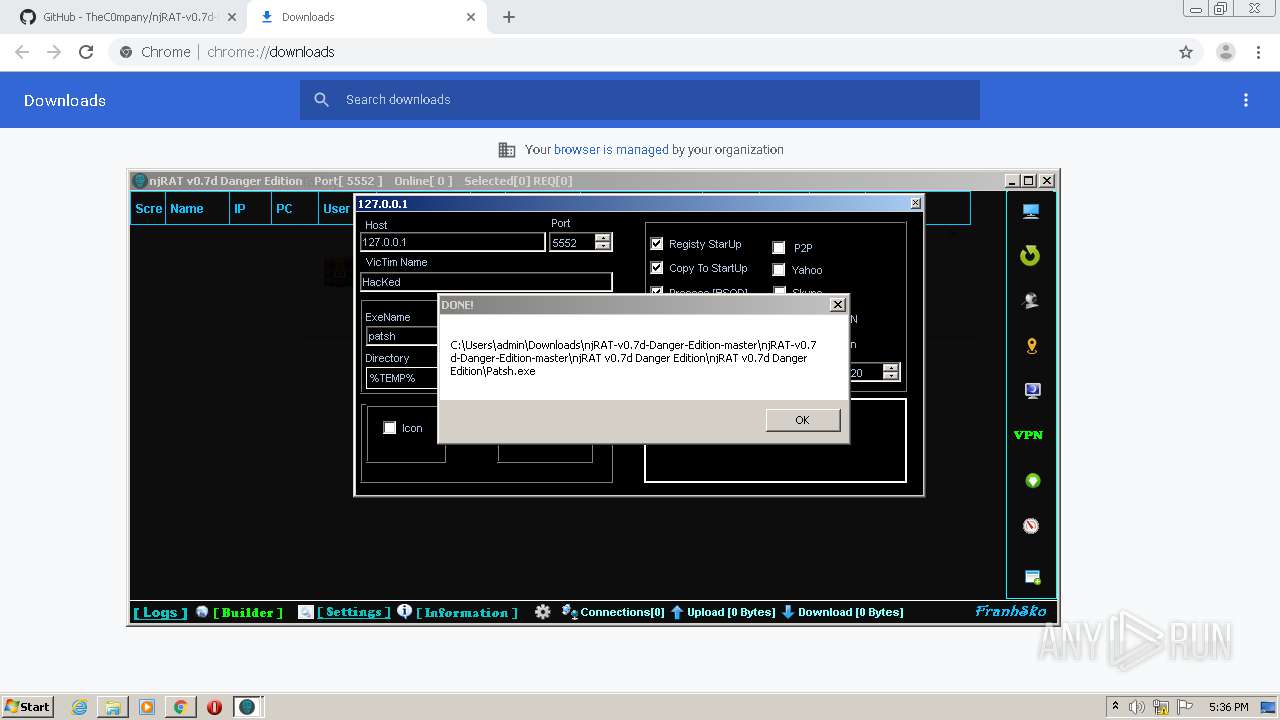Viewport: 1280px width, 720px height.
Task: Close the DONE dialog
Action: coord(838,305)
